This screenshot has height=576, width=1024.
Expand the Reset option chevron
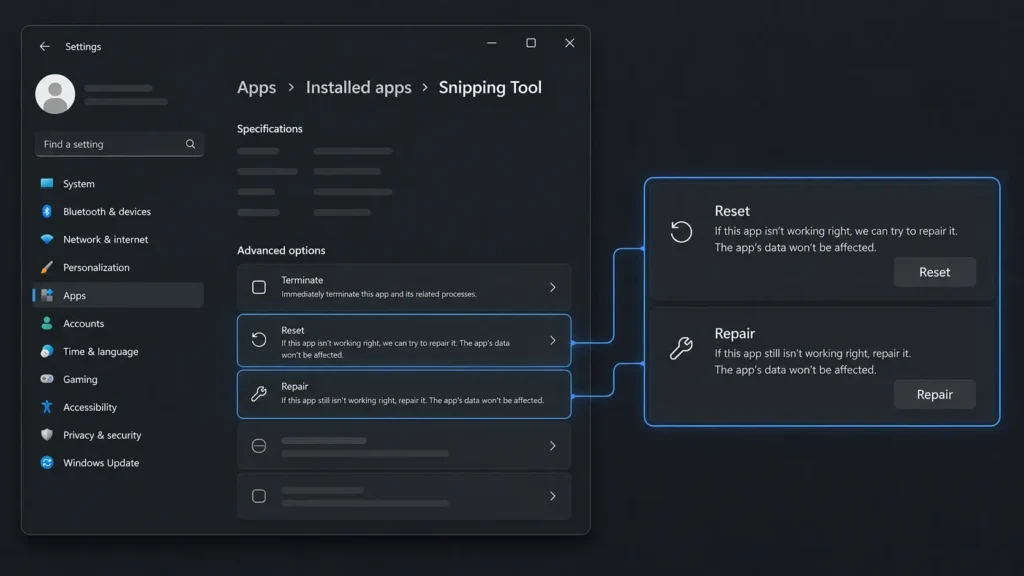coord(552,340)
